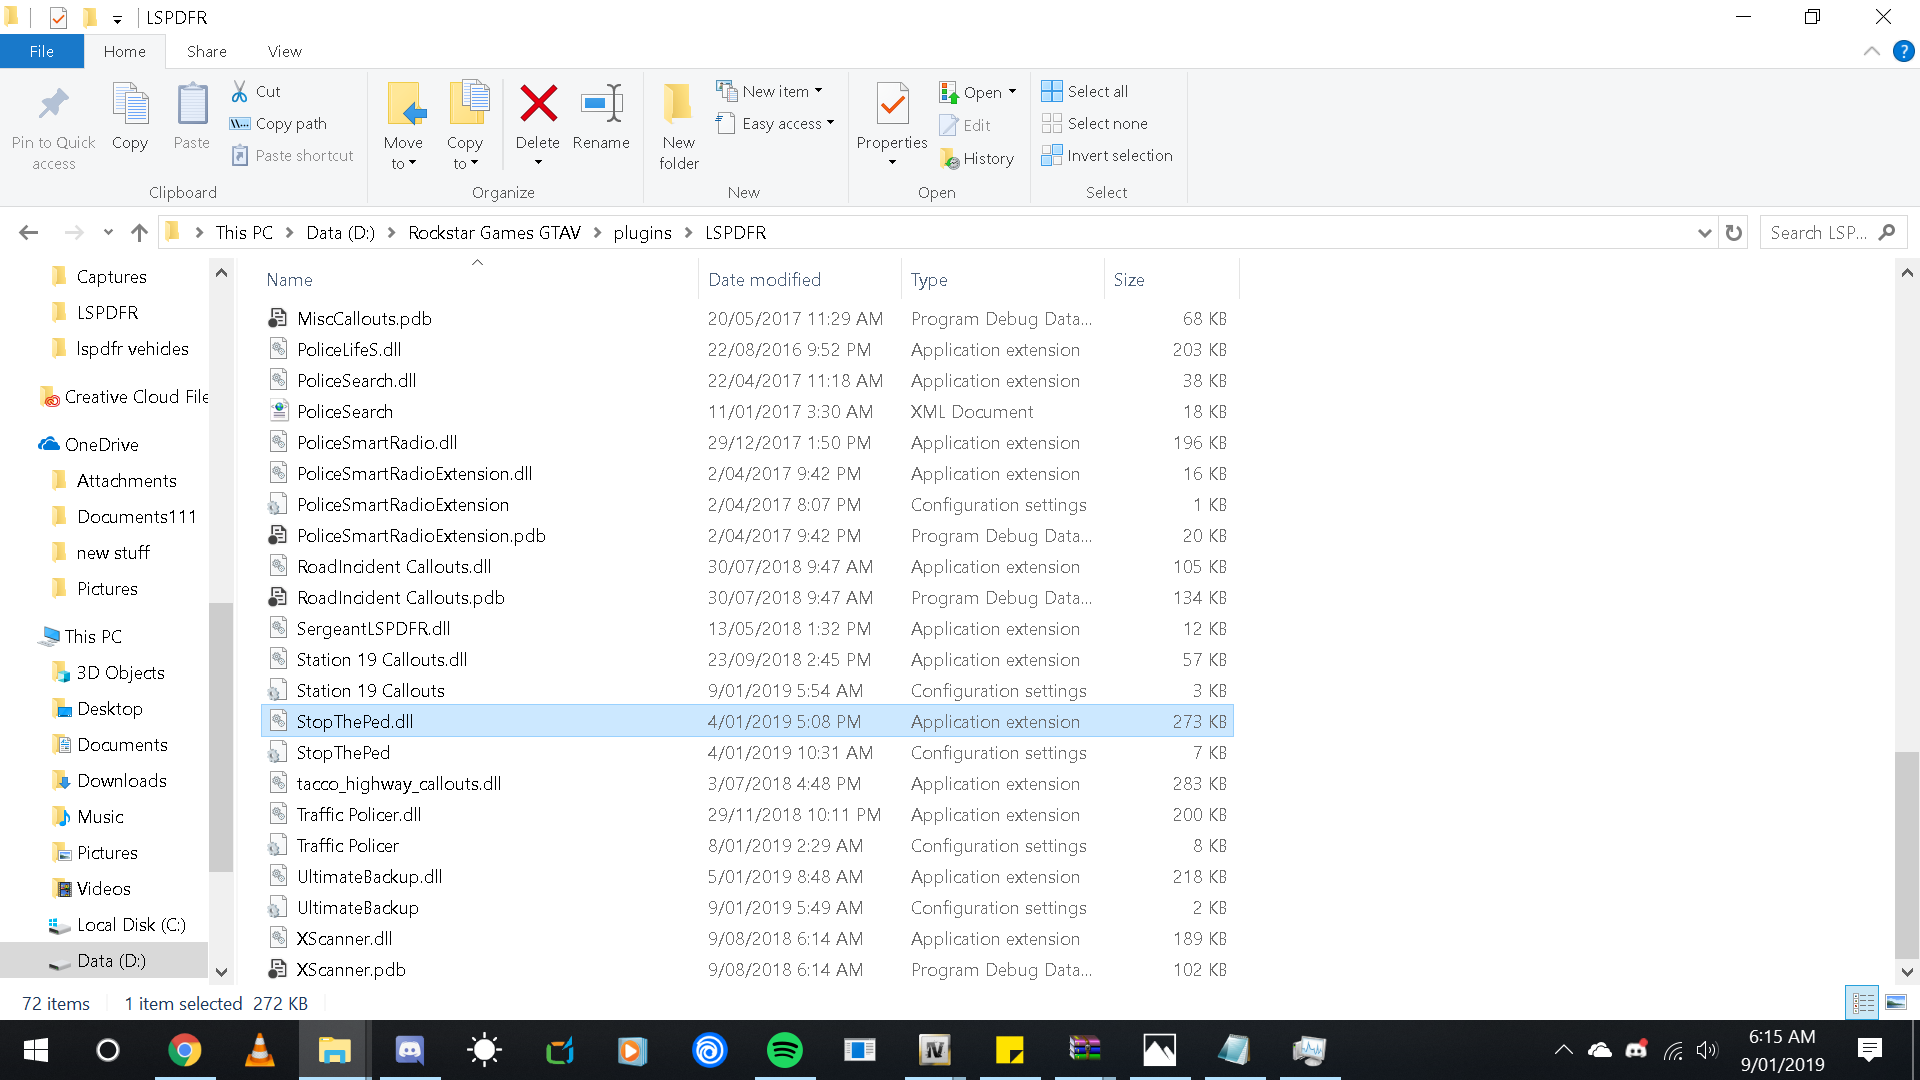The width and height of the screenshot is (1920, 1080).
Task: Click the Cut scissors icon
Action: 240,91
